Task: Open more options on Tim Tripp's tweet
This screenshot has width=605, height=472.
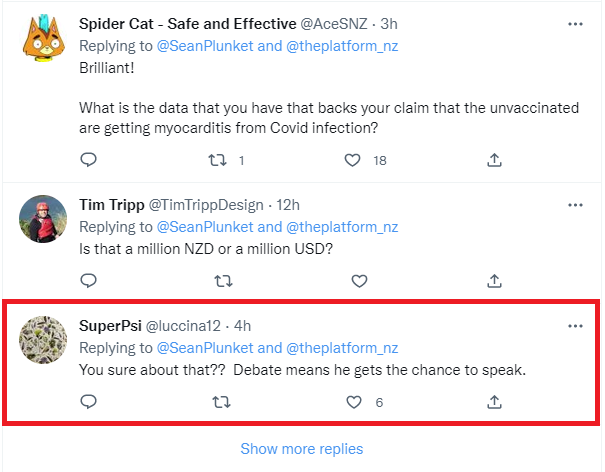Action: point(575,205)
